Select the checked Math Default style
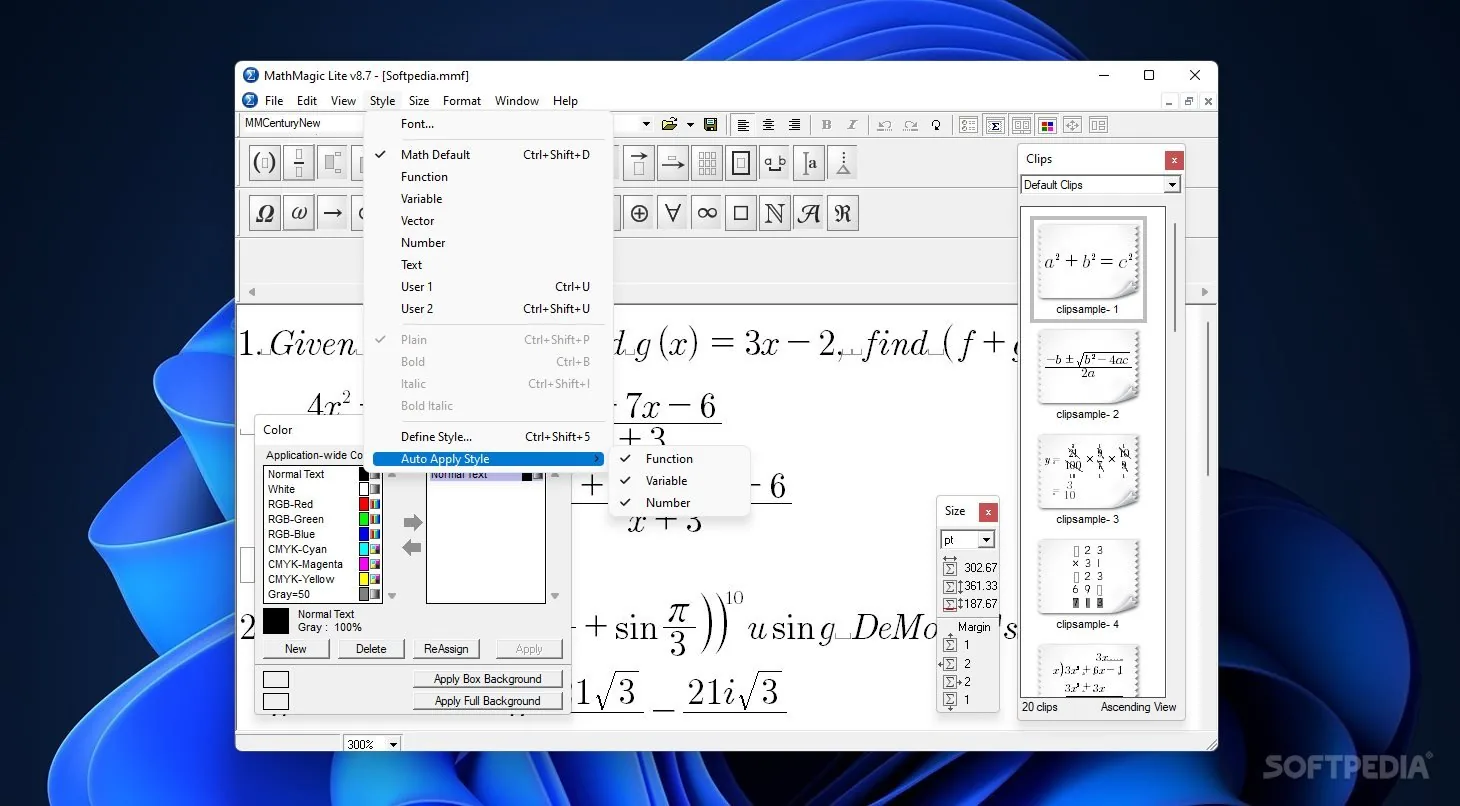Image resolution: width=1460 pixels, height=806 pixels. click(x=488, y=155)
